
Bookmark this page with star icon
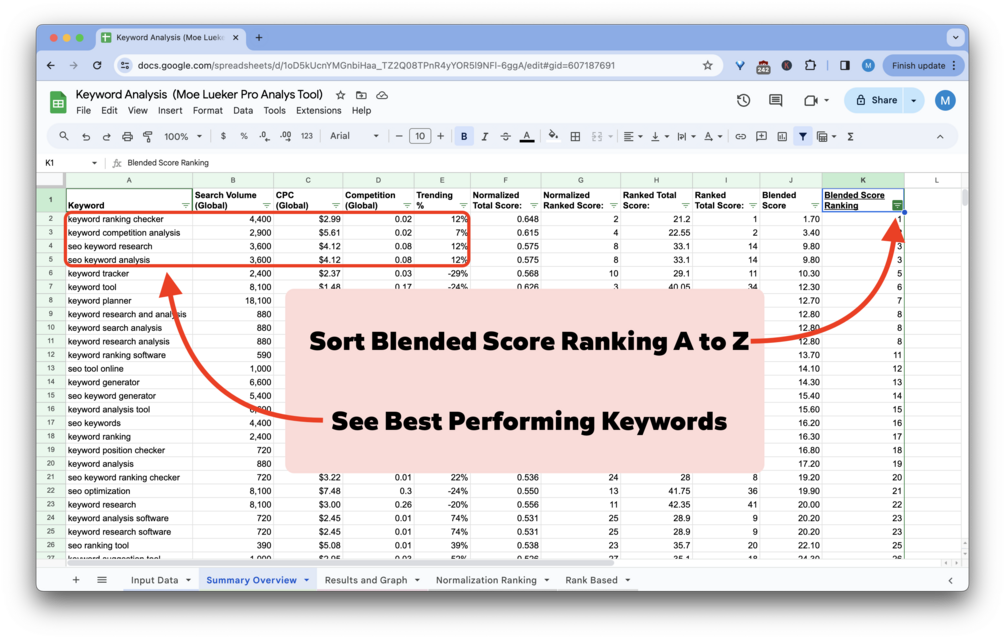pyautogui.click(x=708, y=65)
